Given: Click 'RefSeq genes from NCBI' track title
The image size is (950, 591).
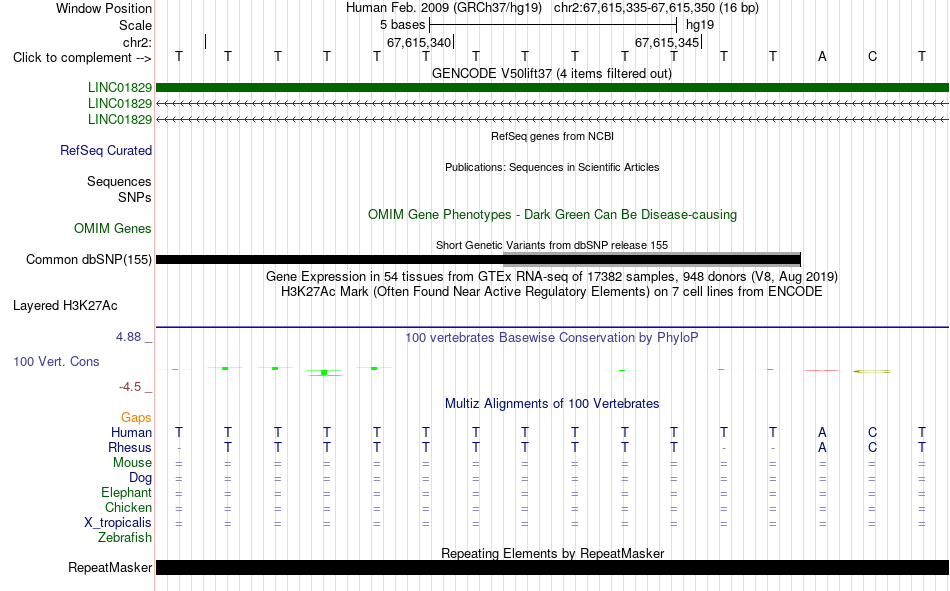Looking at the screenshot, I should pyautogui.click(x=552, y=136).
